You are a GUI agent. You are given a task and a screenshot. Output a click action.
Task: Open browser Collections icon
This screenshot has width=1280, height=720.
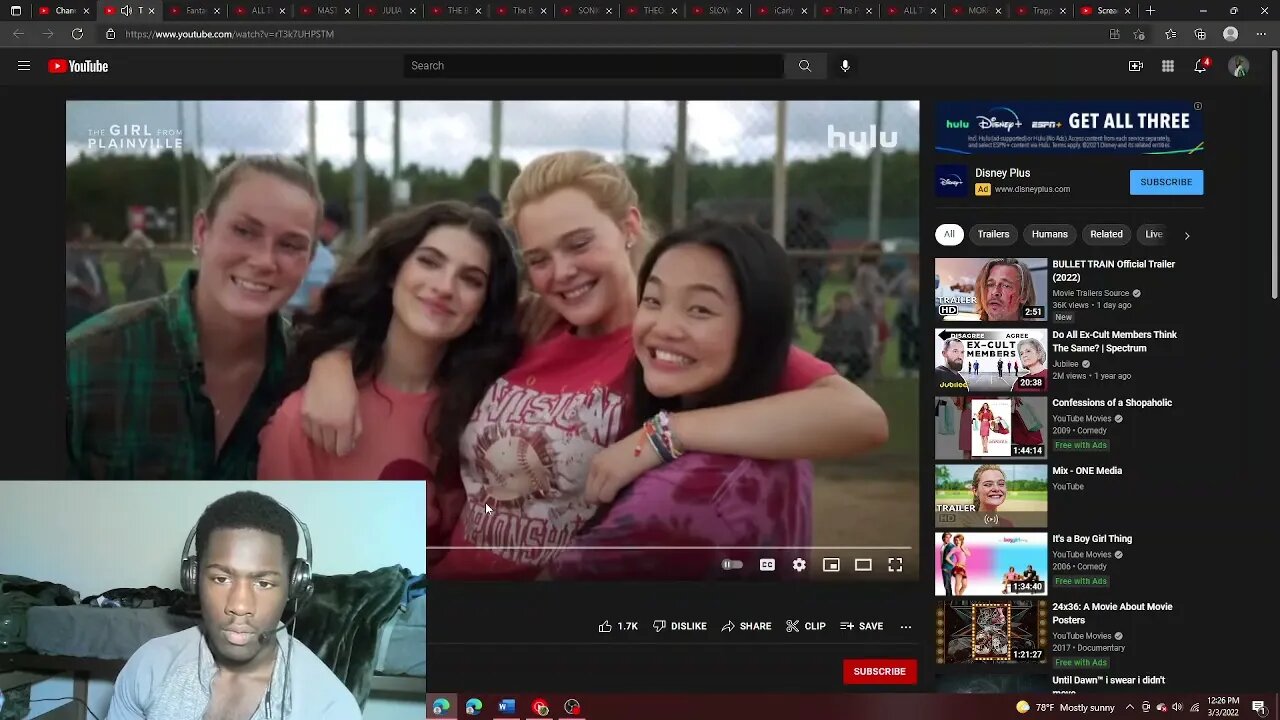(x=1200, y=34)
